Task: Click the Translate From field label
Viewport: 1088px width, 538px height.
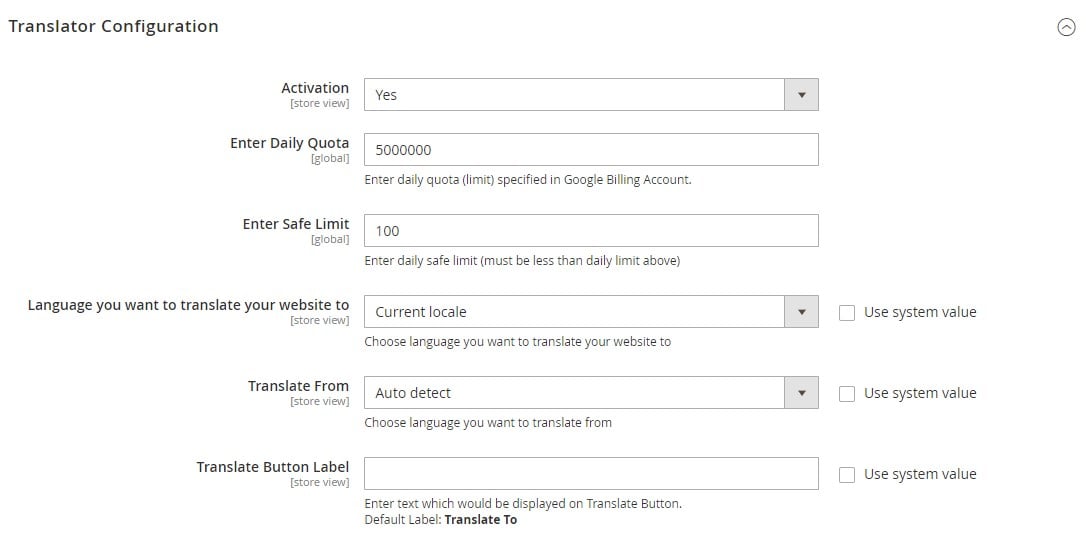Action: [298, 386]
